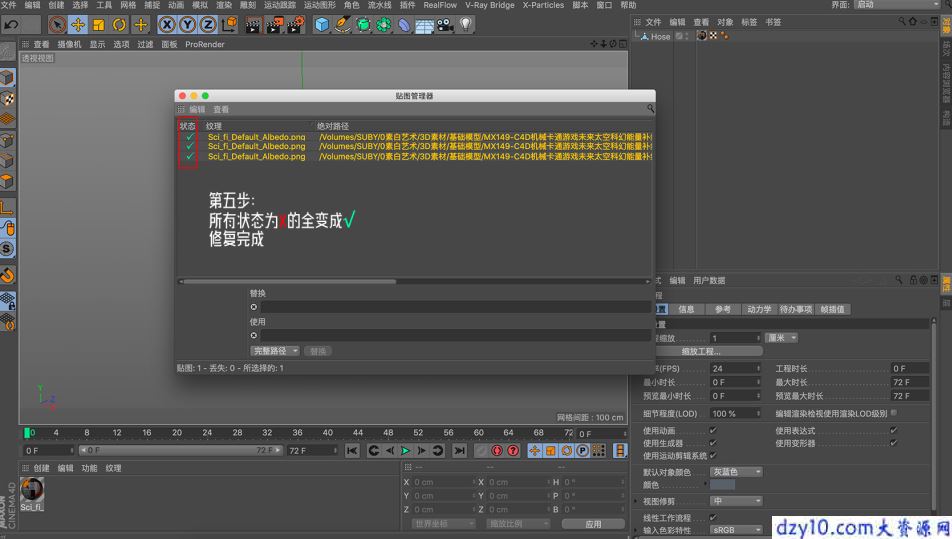Open the 渲染 menu in the menu bar

click(x=224, y=5)
